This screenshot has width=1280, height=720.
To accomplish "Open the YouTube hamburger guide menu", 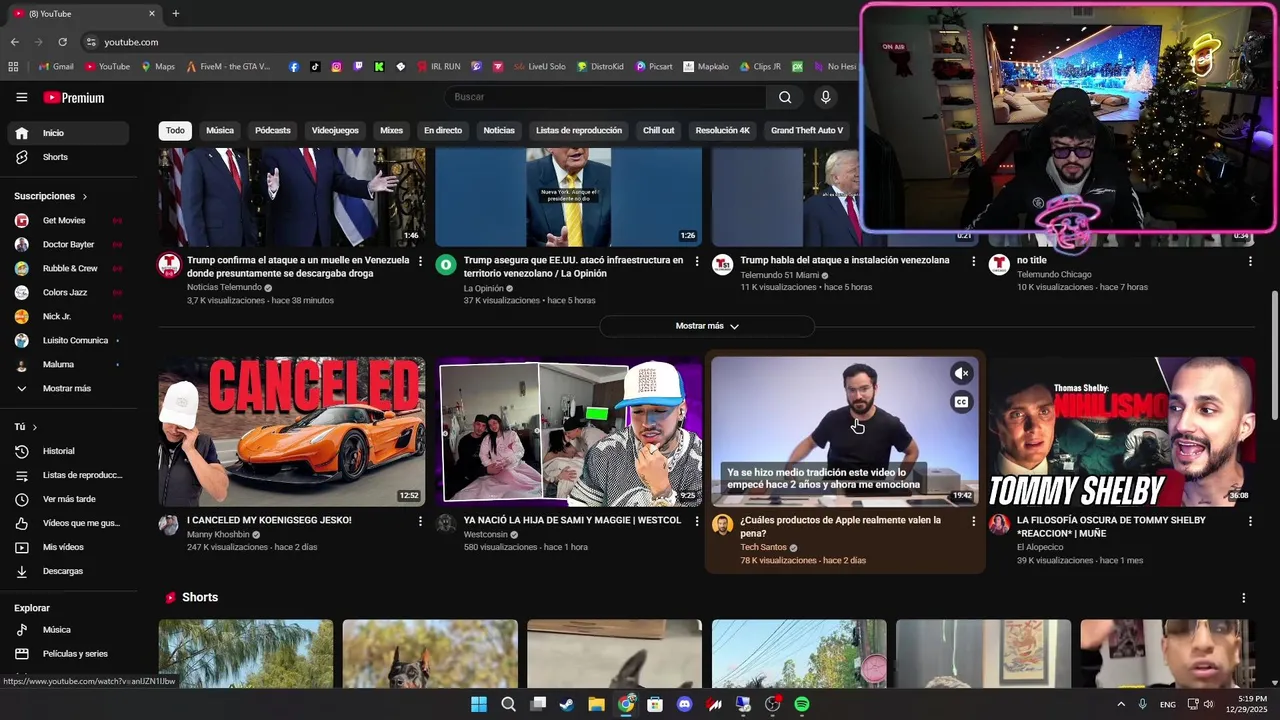I will [x=21, y=97].
